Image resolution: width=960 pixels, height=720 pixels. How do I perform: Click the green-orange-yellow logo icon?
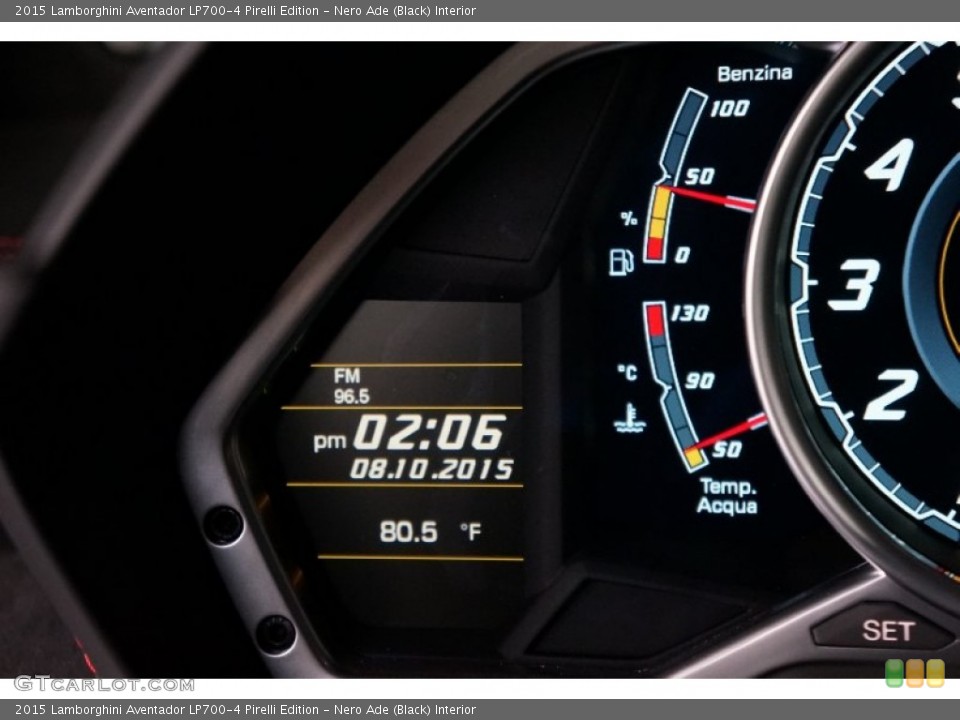pyautogui.click(x=915, y=673)
